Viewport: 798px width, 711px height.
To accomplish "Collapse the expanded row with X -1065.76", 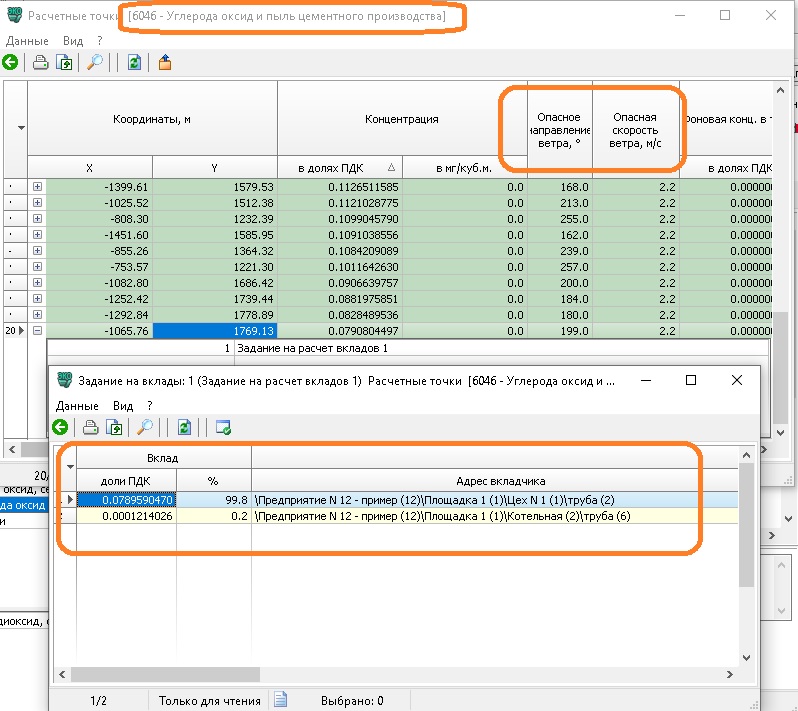I will tap(38, 330).
